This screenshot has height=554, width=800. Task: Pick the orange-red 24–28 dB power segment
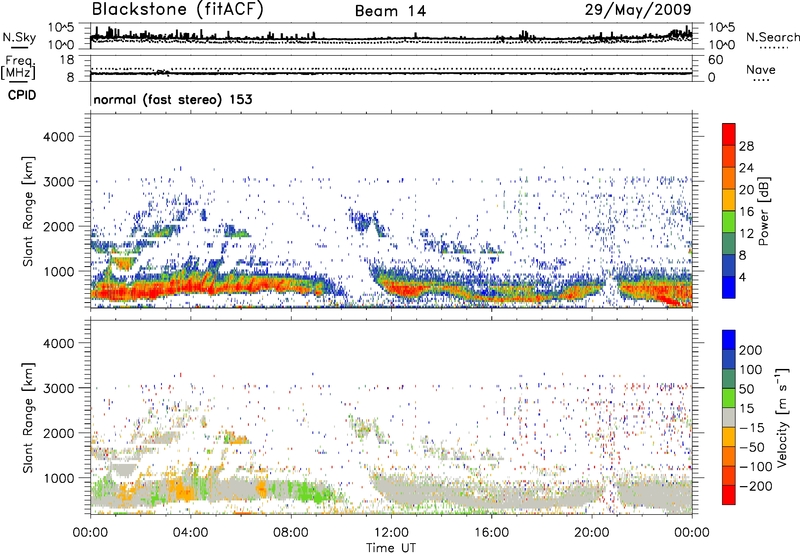tap(729, 156)
